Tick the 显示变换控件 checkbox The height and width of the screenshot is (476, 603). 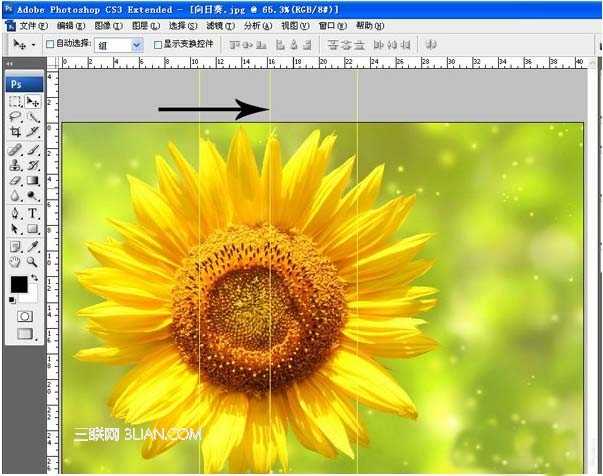(158, 45)
